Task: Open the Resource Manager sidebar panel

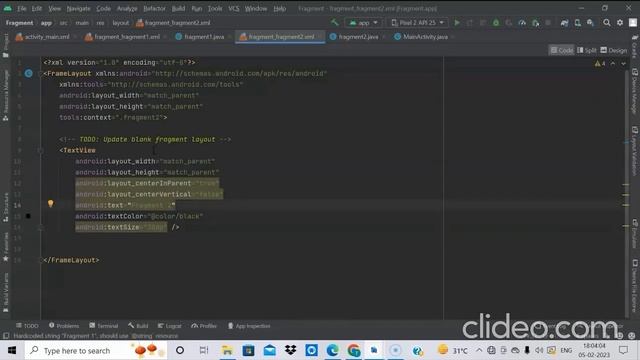Action: 6,96
